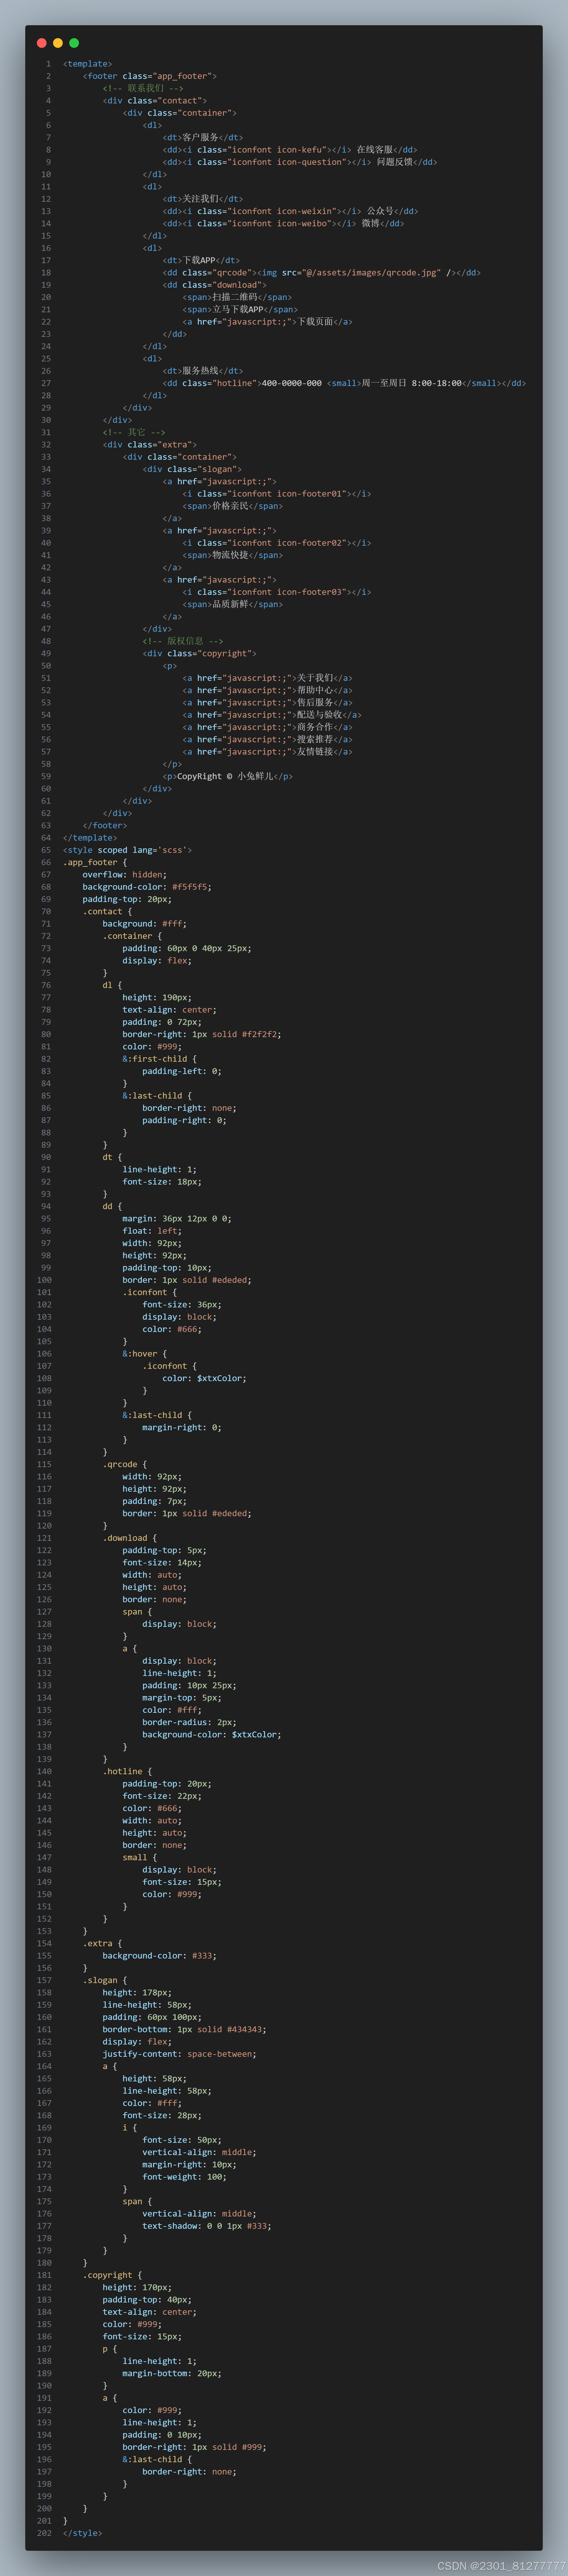This screenshot has height=2576, width=568.
Task: Click the &:hover { selector line
Action: pyautogui.click(x=145, y=1354)
